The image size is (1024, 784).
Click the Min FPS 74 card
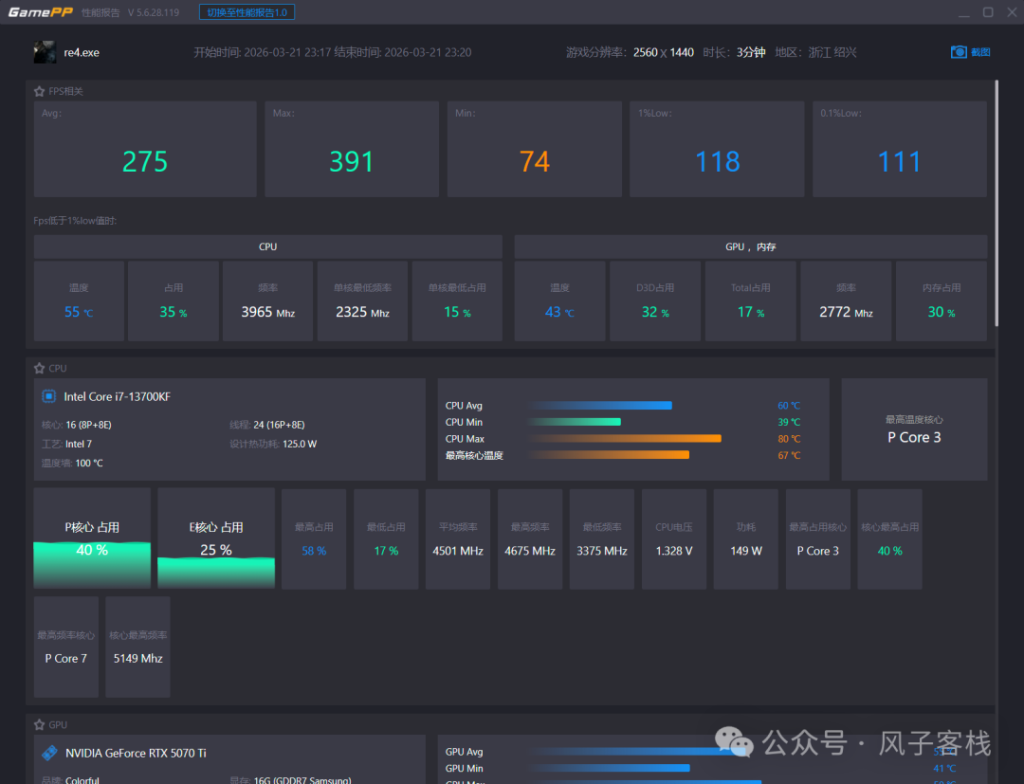click(534, 149)
